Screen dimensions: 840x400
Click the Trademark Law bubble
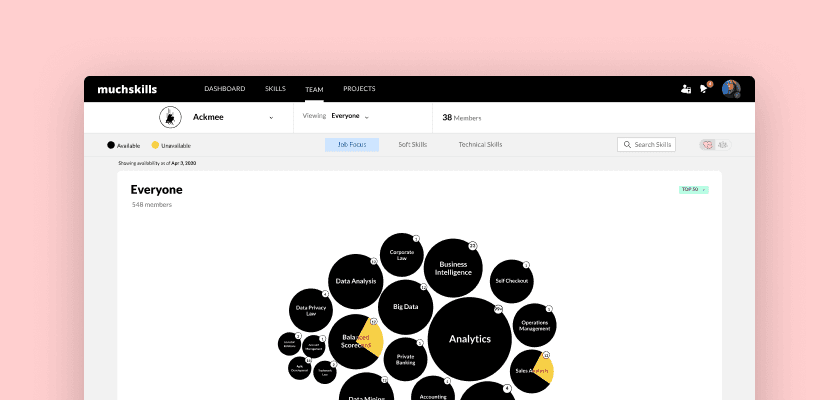(x=325, y=372)
